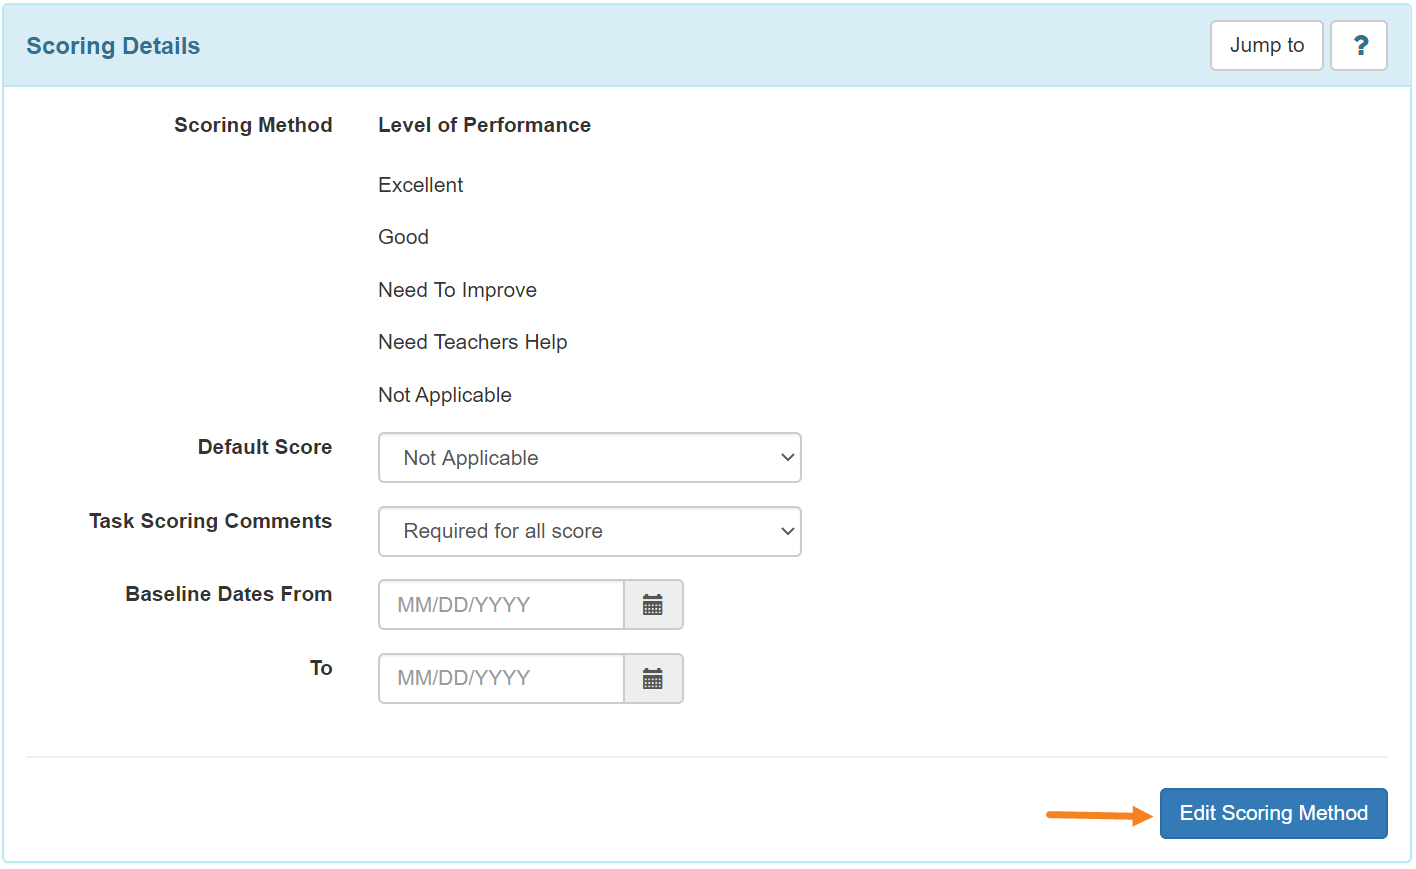
Task: Click the Scoring Method label
Action: click(x=253, y=125)
